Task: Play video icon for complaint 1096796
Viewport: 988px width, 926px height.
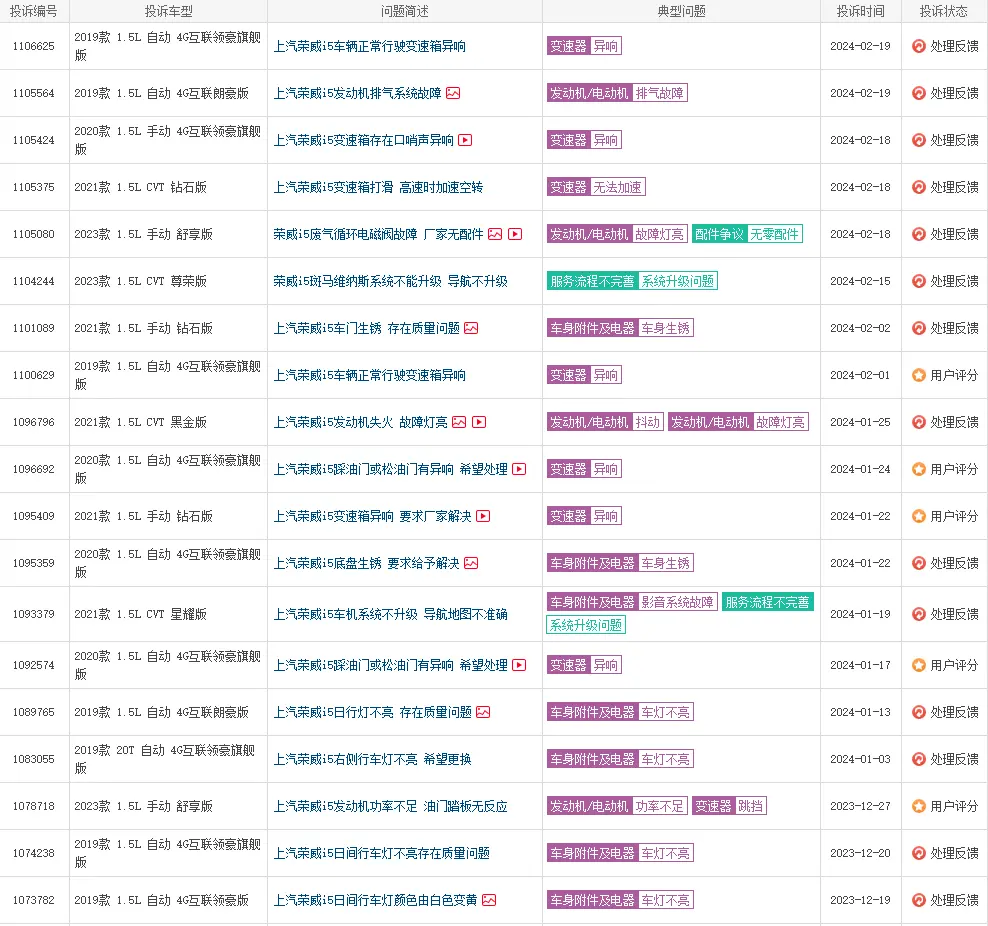Action: 480,422
